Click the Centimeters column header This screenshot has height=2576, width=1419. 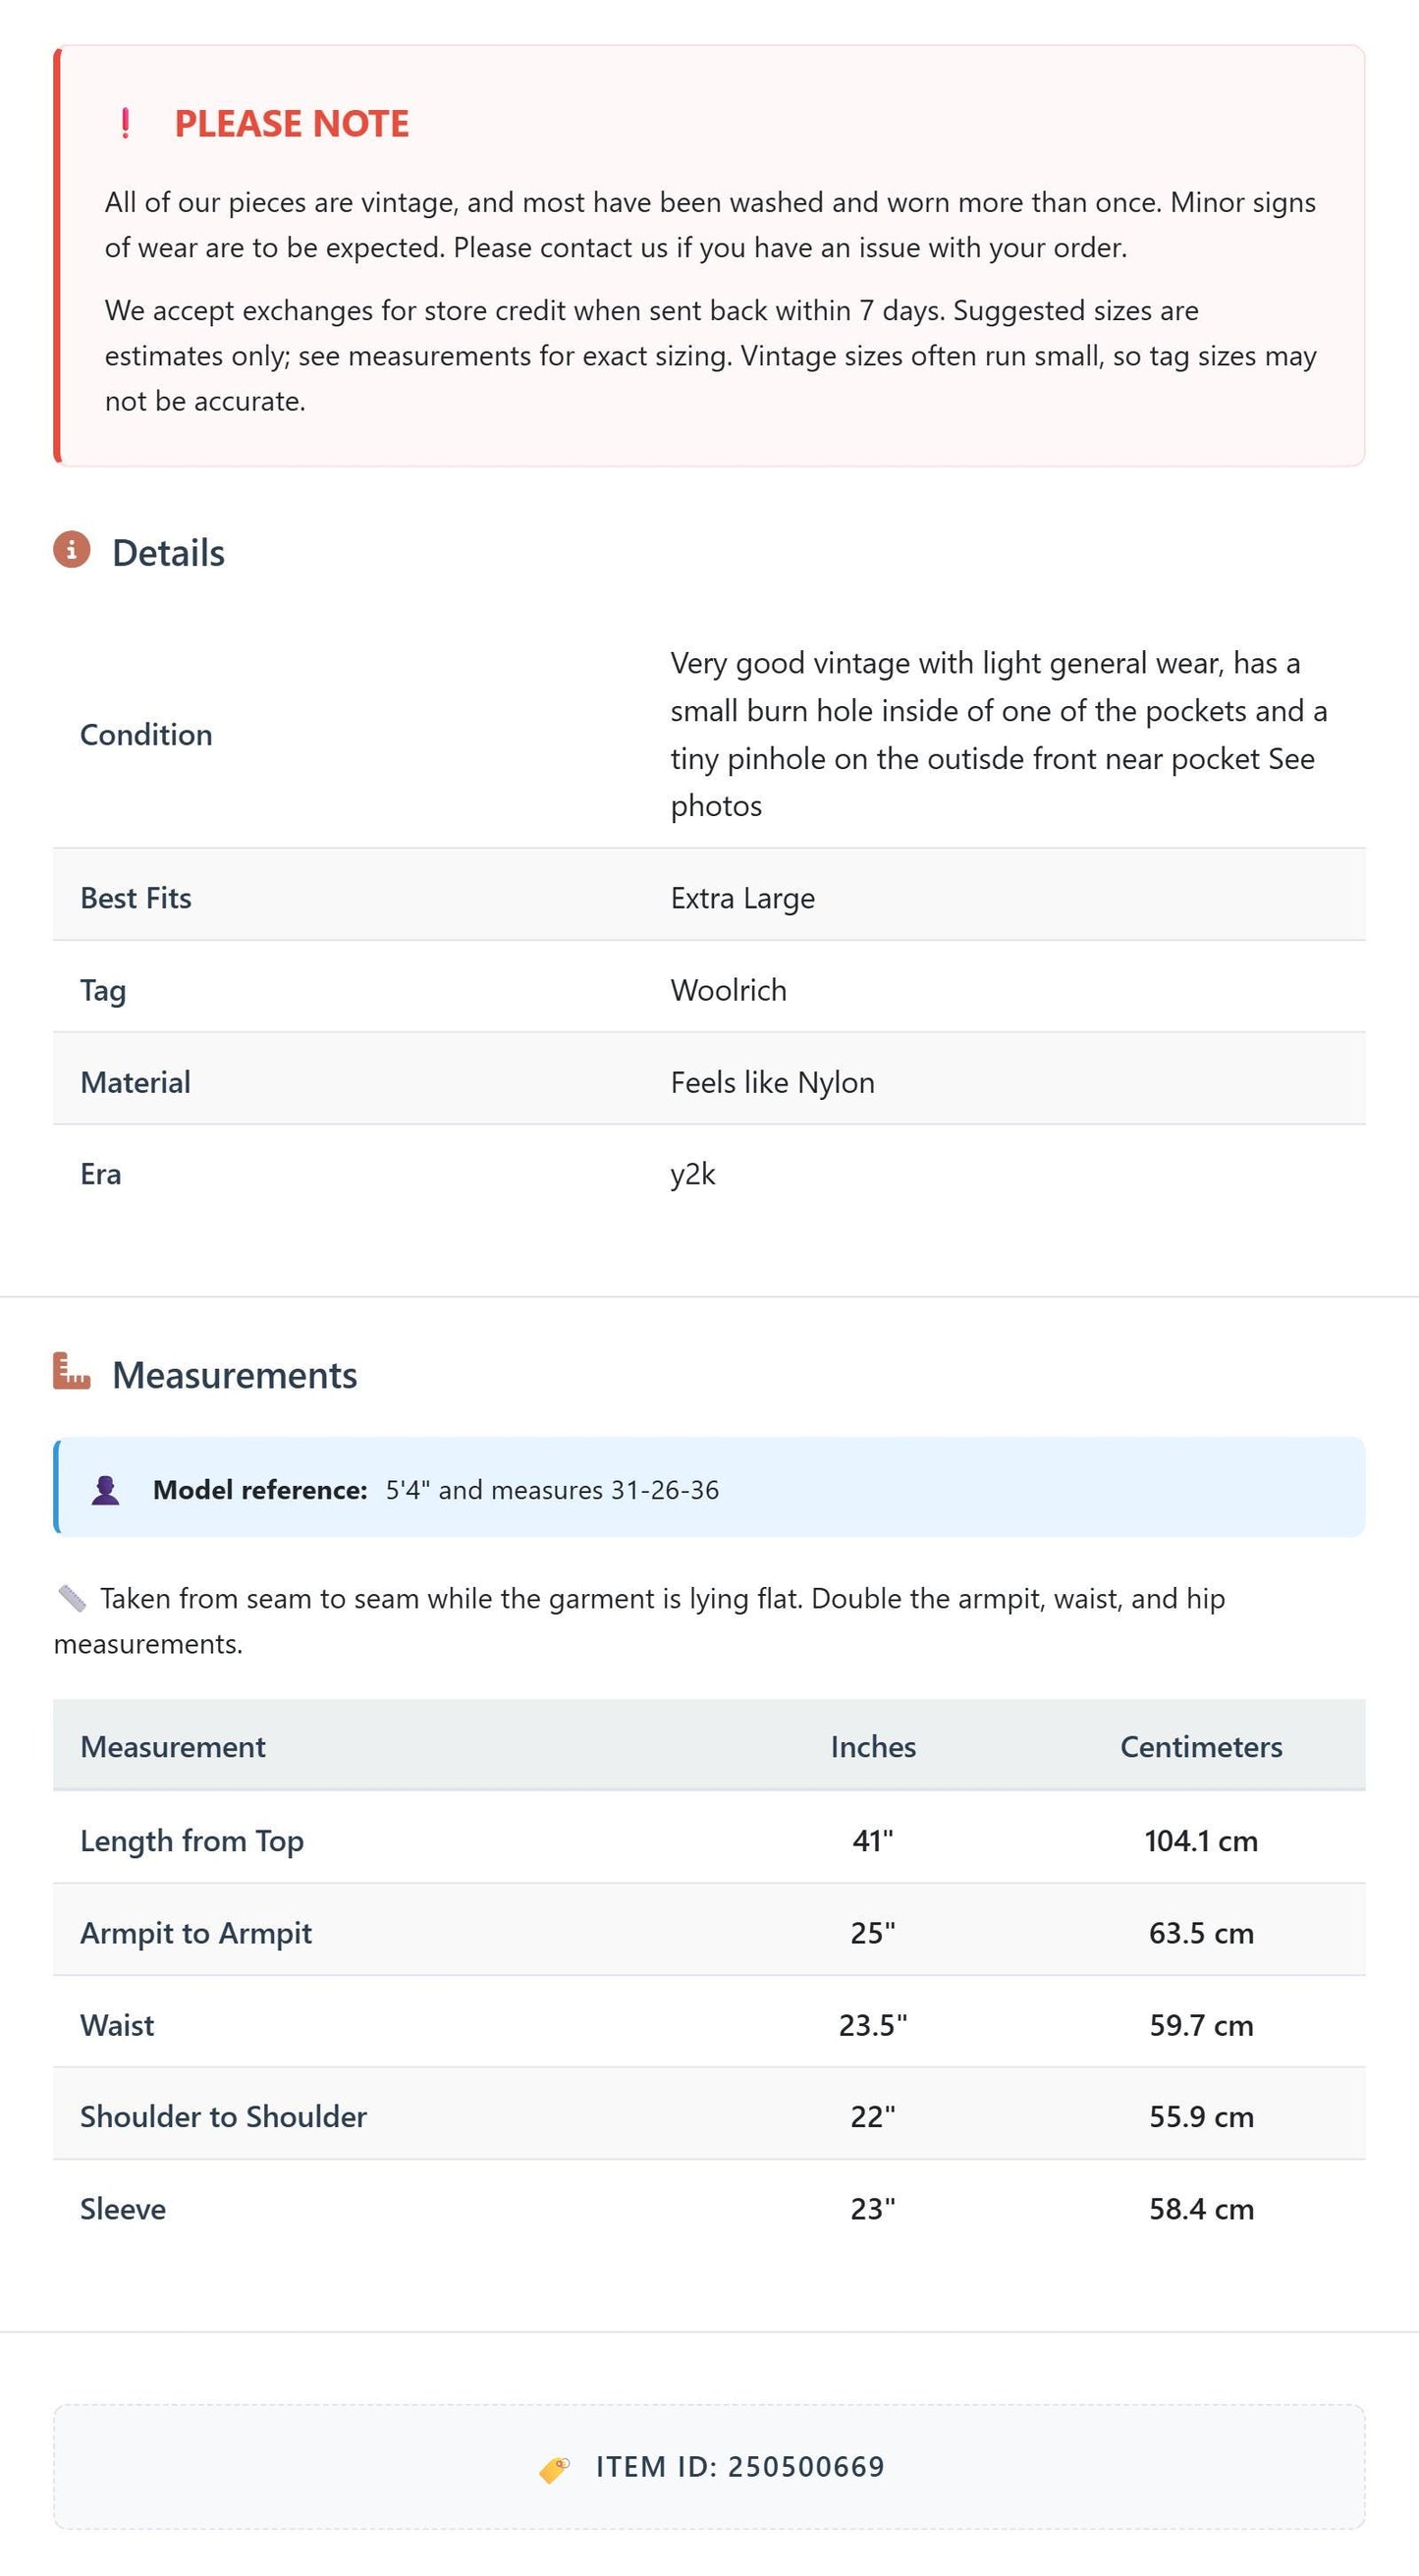pos(1201,1746)
